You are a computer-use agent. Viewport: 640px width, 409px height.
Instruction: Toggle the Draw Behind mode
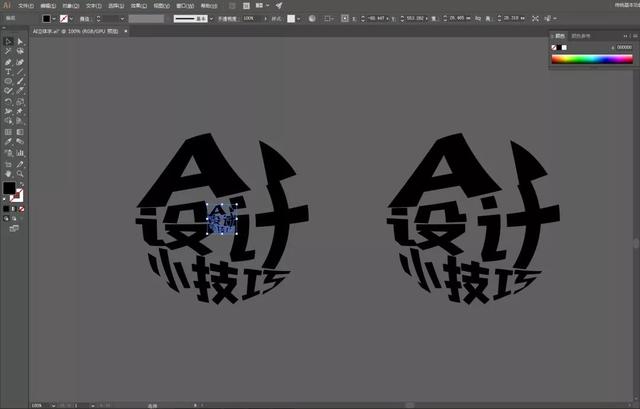coord(14,219)
